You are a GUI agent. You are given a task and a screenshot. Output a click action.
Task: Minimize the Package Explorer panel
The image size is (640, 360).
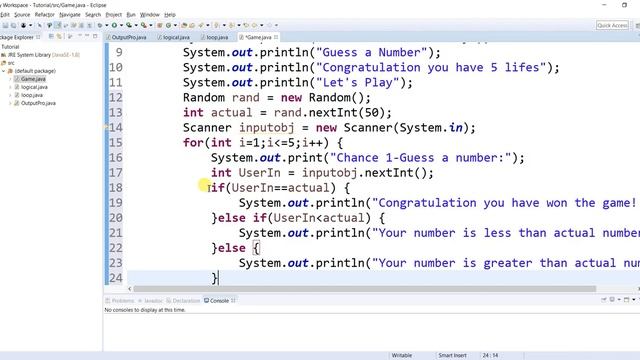pos(87,36)
